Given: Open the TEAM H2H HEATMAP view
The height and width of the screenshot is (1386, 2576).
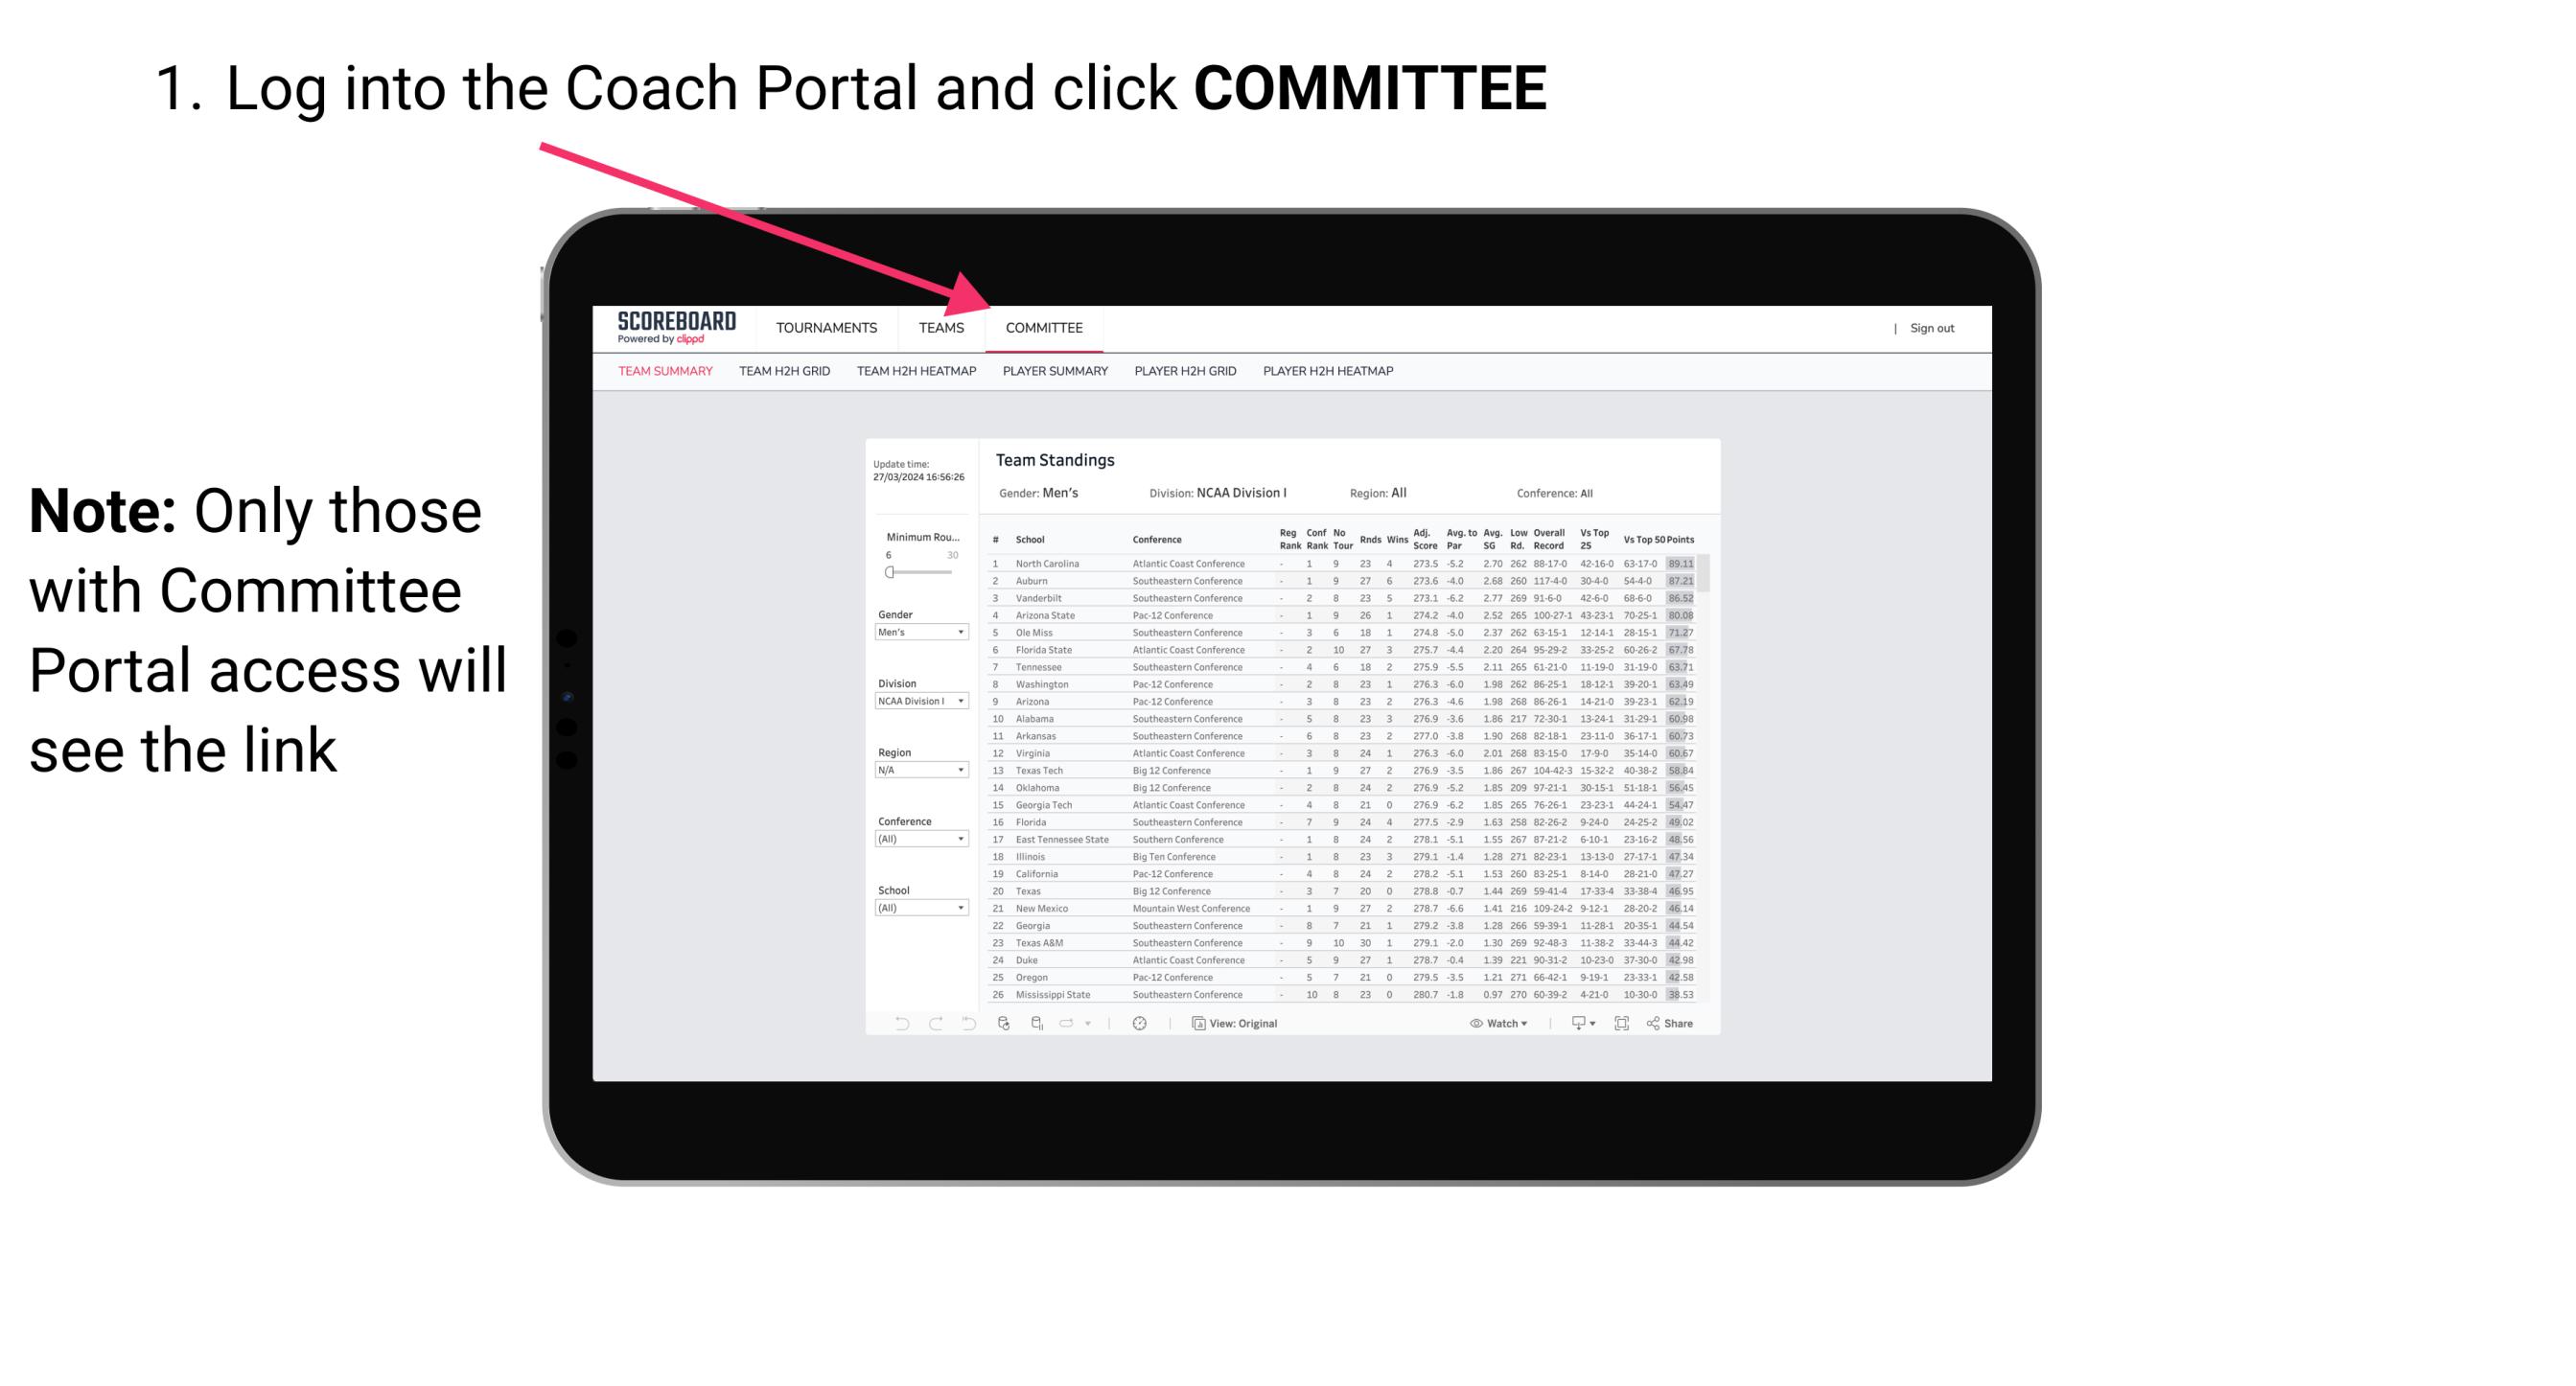Looking at the screenshot, I should point(918,376).
